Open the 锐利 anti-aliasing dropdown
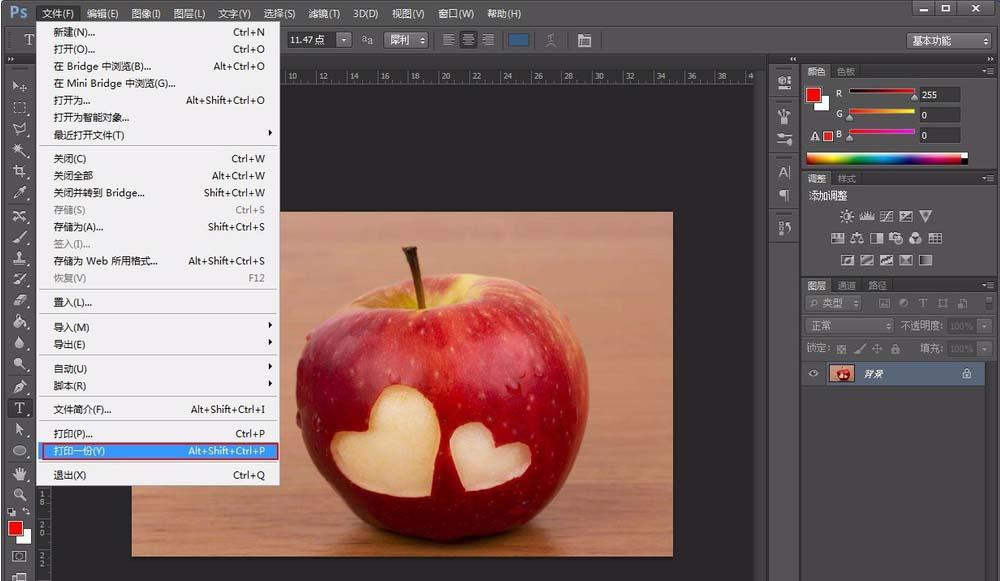This screenshot has height=581, width=1000. (407, 40)
